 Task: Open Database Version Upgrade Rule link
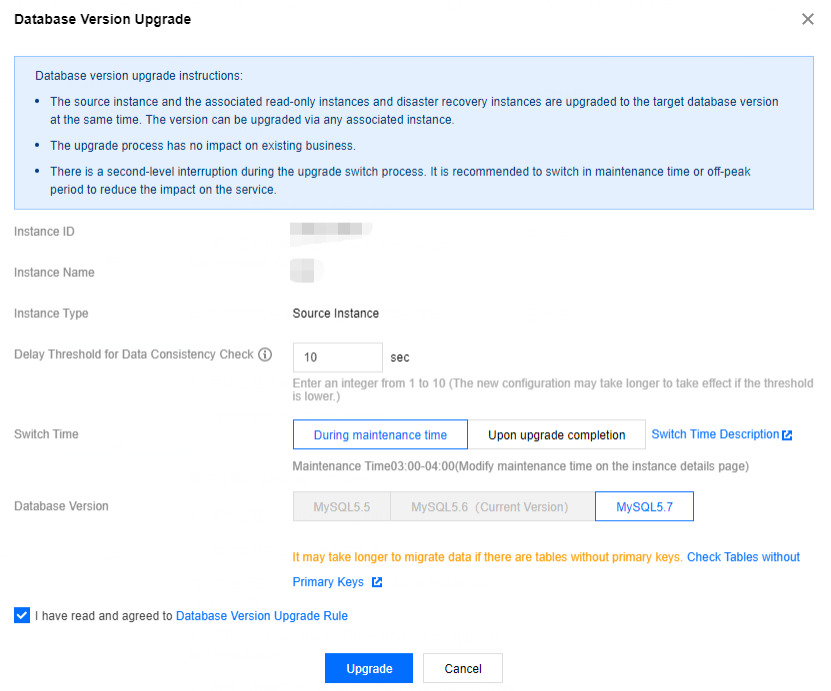pyautogui.click(x=262, y=616)
